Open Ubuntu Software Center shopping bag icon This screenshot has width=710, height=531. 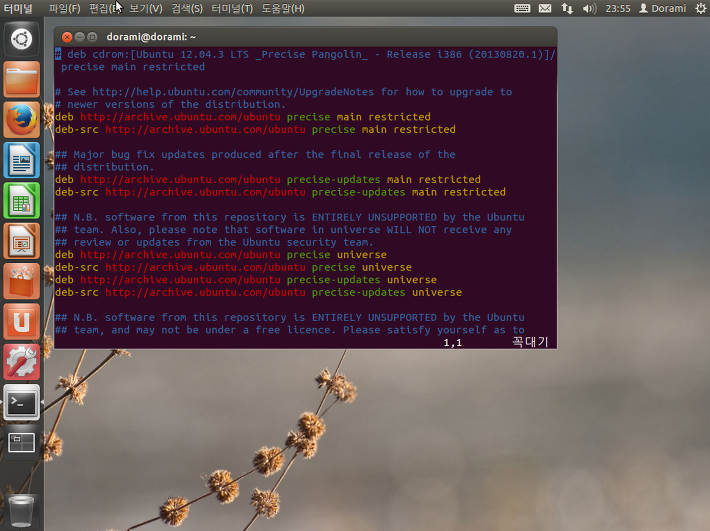(x=21, y=282)
